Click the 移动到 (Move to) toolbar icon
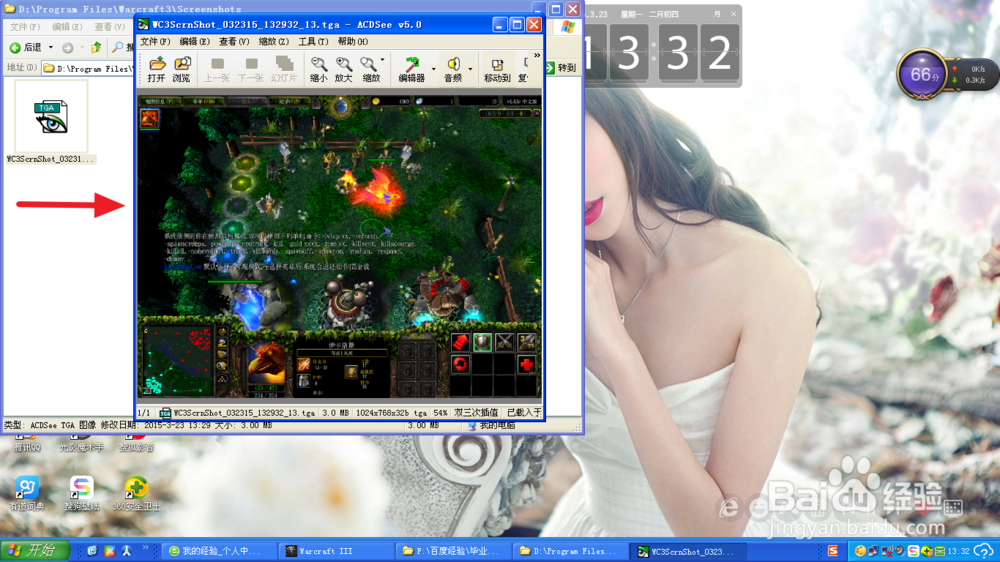 (497, 69)
